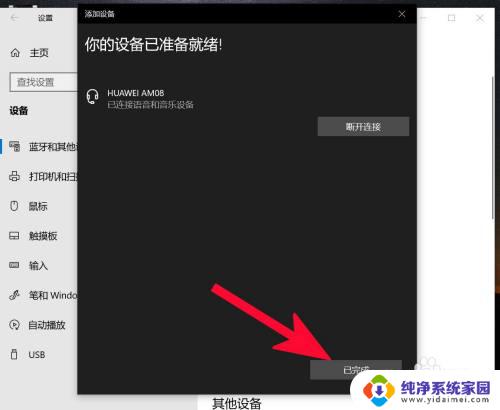Click the touchpad icon in sidebar

[x=14, y=236]
